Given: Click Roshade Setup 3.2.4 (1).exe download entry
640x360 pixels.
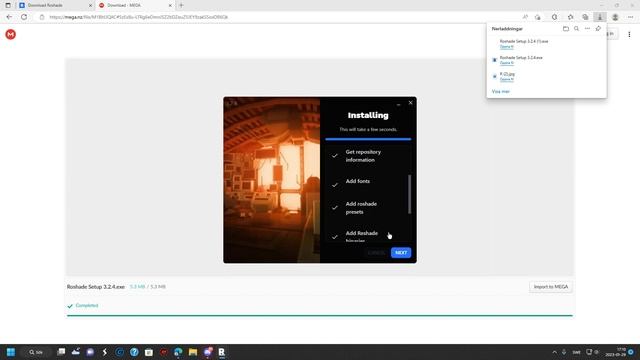Looking at the screenshot, I should [x=524, y=41].
